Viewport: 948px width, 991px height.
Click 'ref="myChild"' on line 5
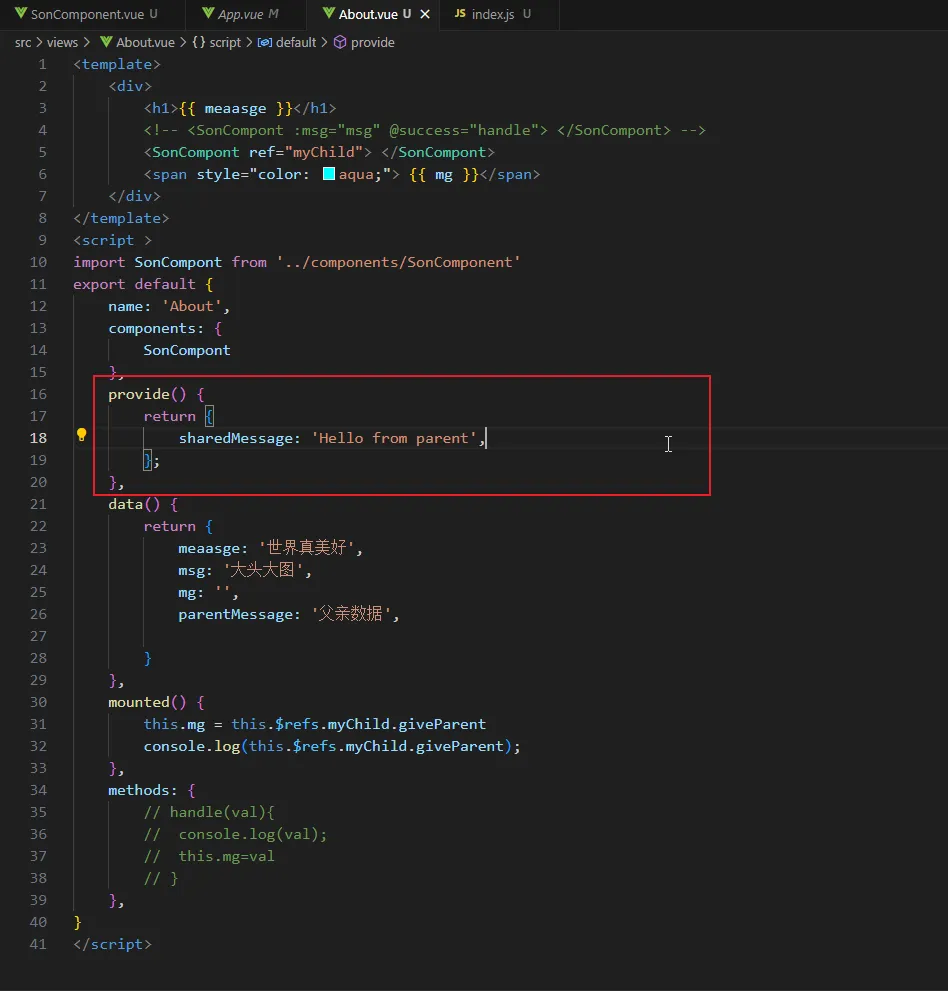[306, 152]
